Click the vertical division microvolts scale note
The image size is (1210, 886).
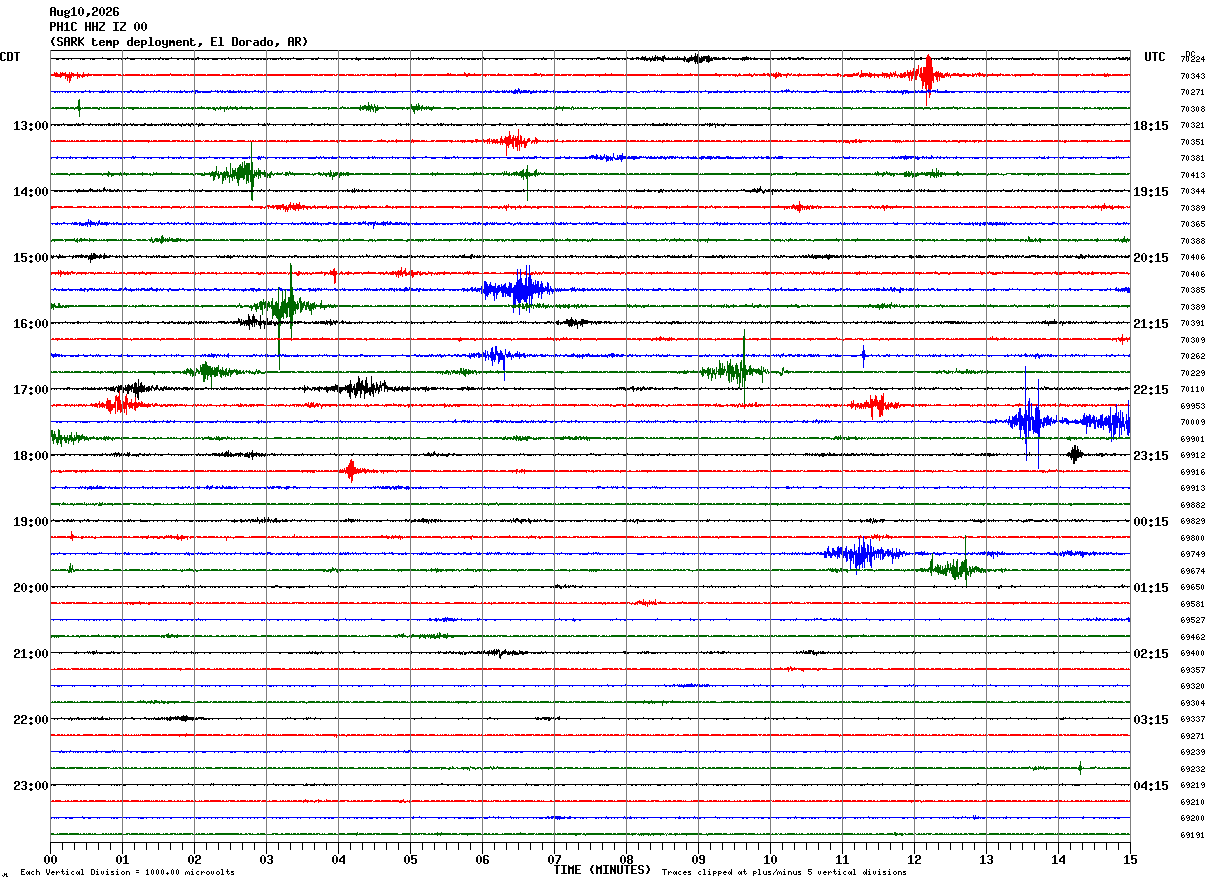coord(127,872)
